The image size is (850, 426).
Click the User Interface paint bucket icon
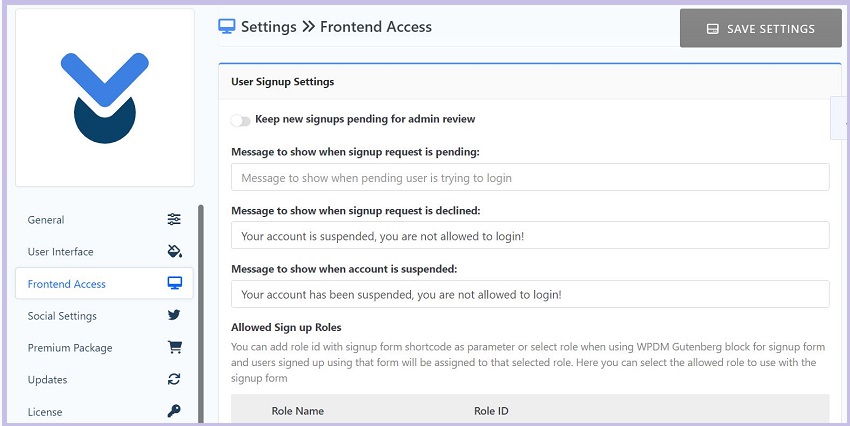(x=175, y=251)
